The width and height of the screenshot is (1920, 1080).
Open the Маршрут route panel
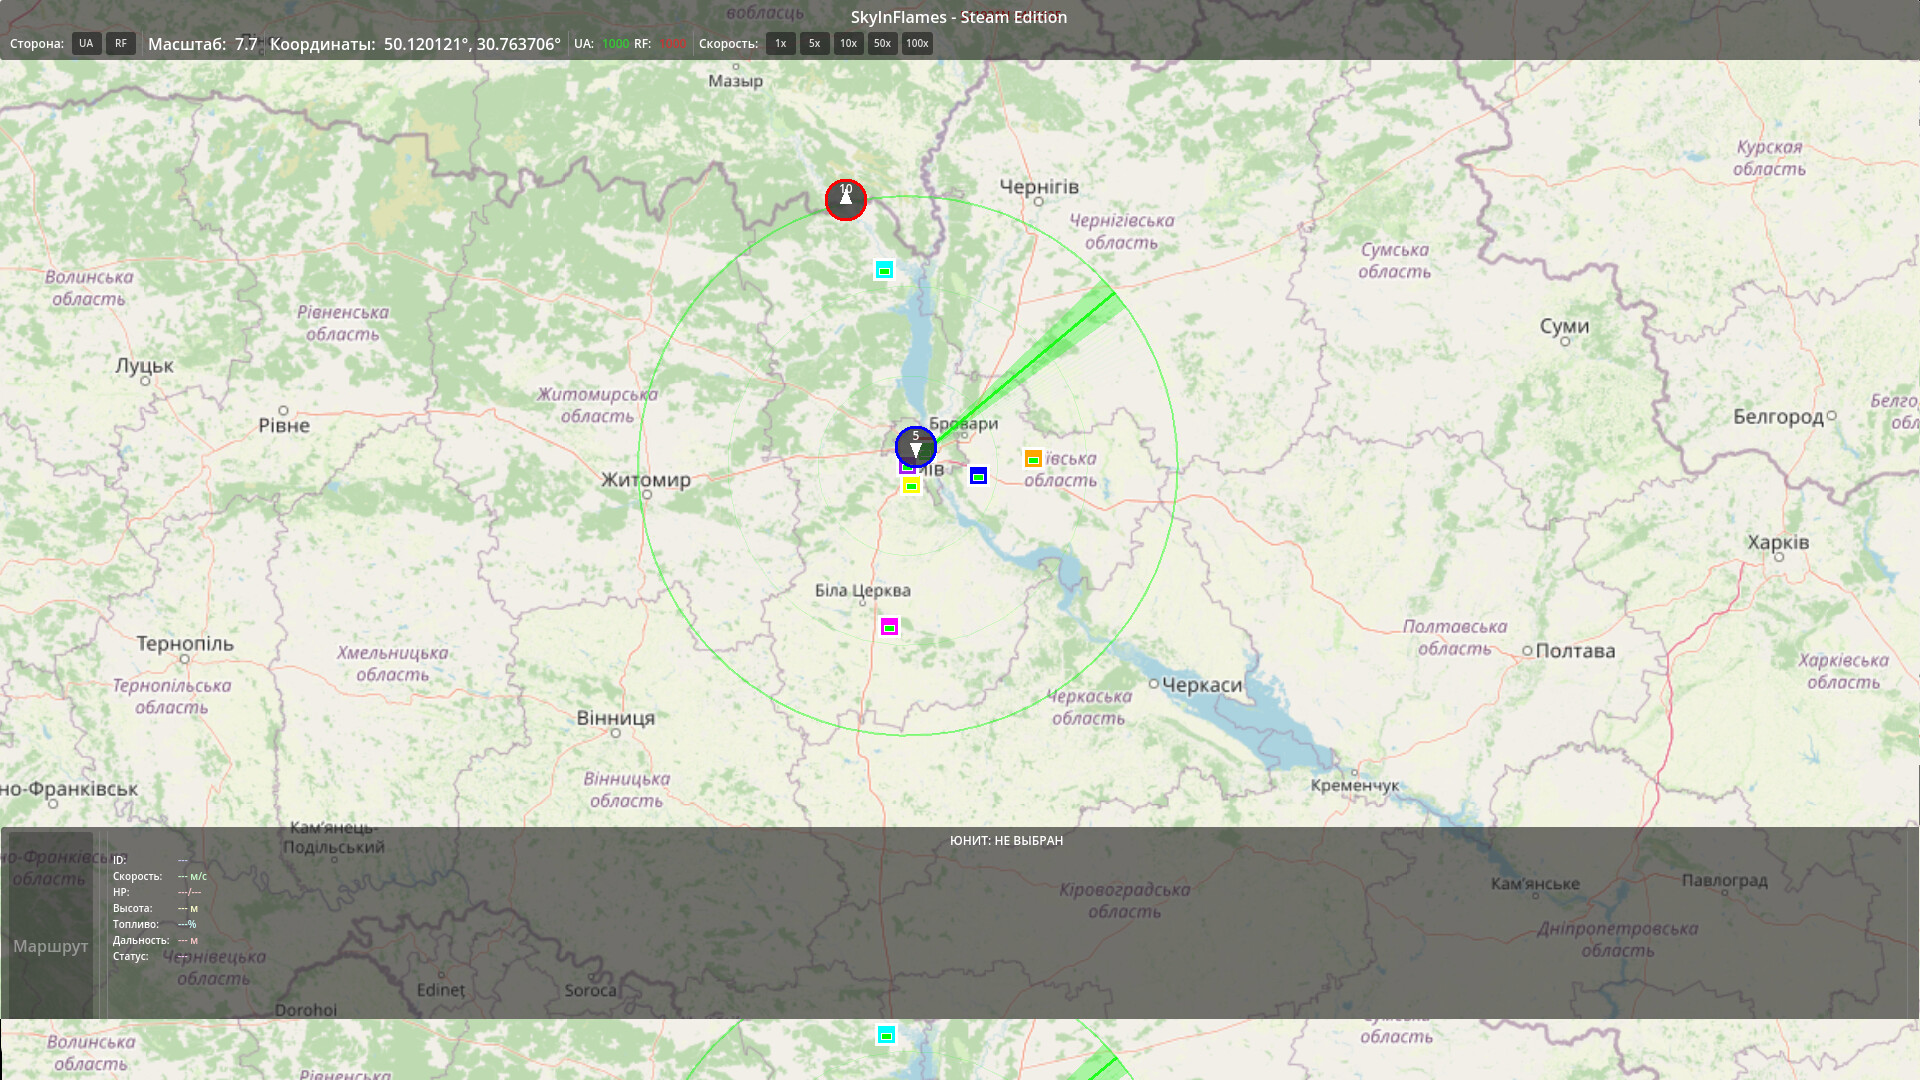click(50, 945)
